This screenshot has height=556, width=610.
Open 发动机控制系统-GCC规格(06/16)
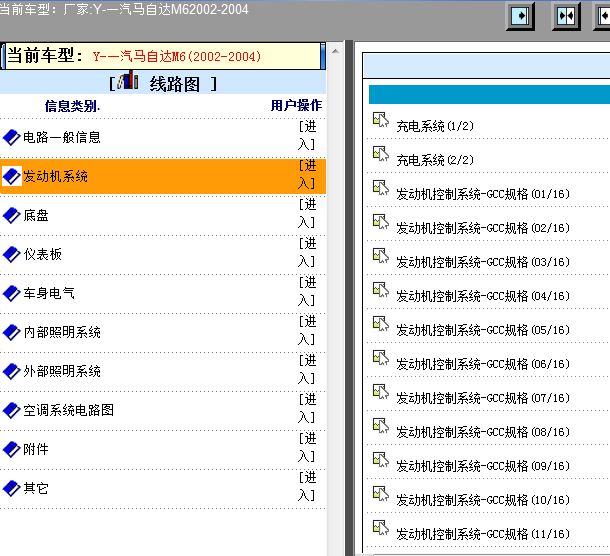[483, 364]
